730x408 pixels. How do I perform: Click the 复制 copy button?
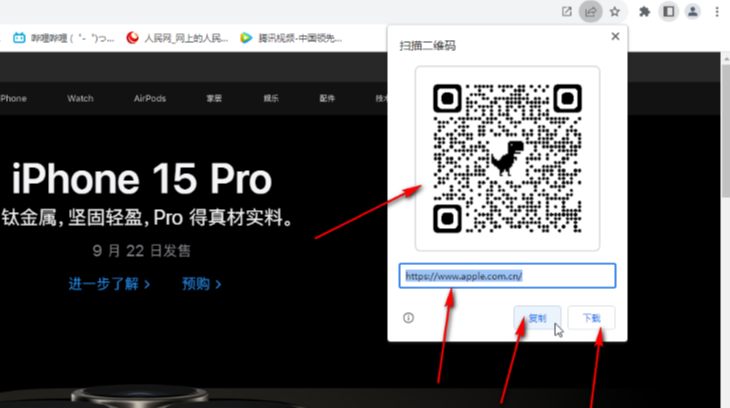pyautogui.click(x=537, y=318)
